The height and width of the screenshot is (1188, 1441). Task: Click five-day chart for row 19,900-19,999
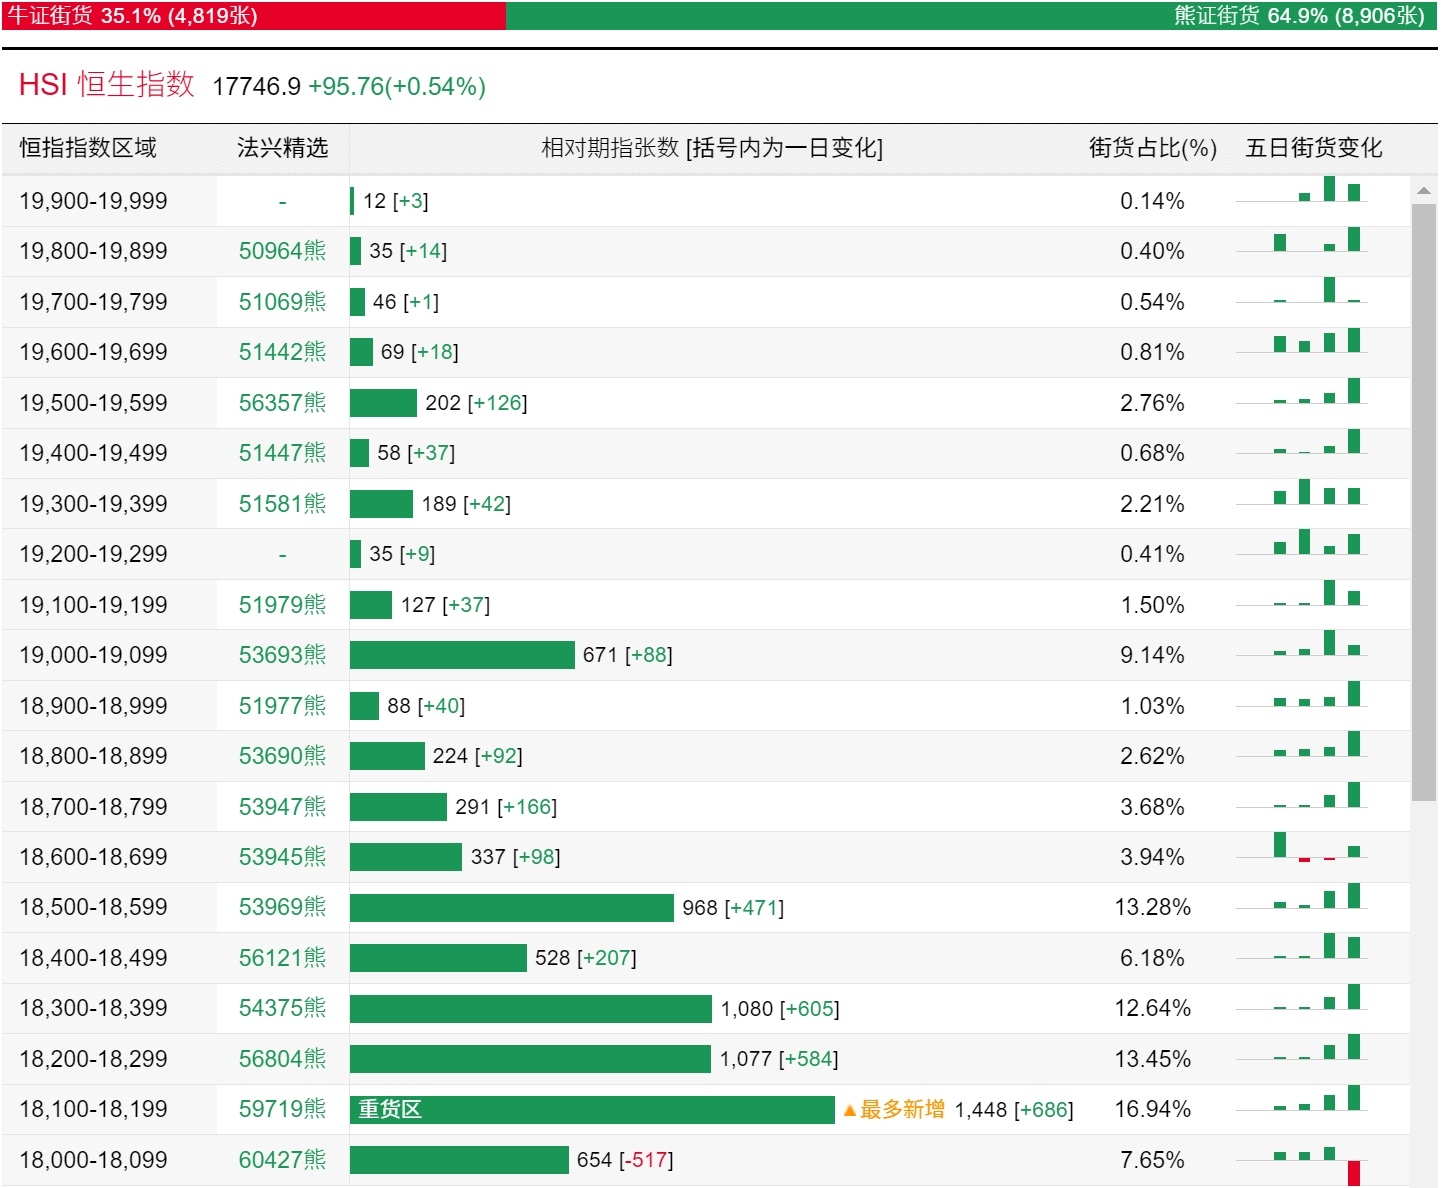tap(1301, 190)
